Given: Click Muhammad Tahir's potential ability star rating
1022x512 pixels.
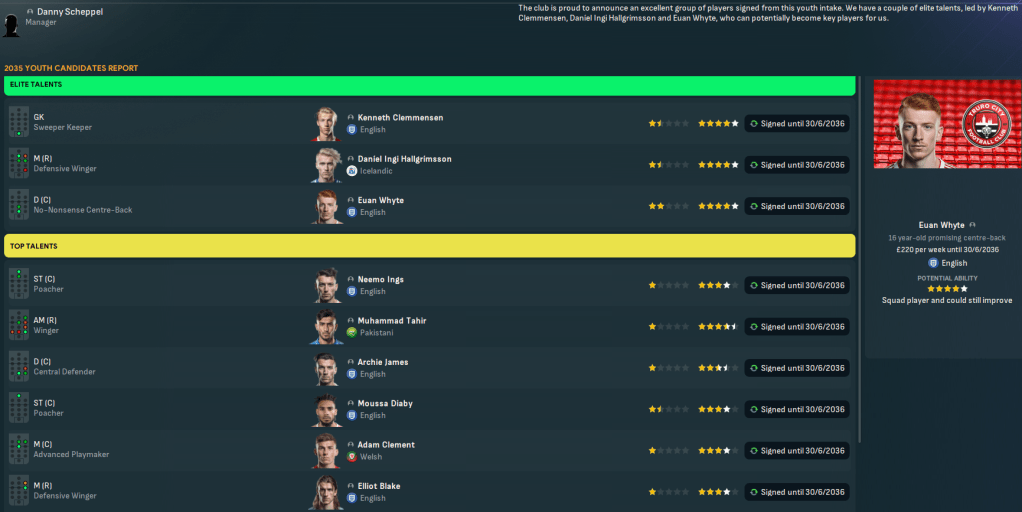Looking at the screenshot, I should [x=718, y=327].
